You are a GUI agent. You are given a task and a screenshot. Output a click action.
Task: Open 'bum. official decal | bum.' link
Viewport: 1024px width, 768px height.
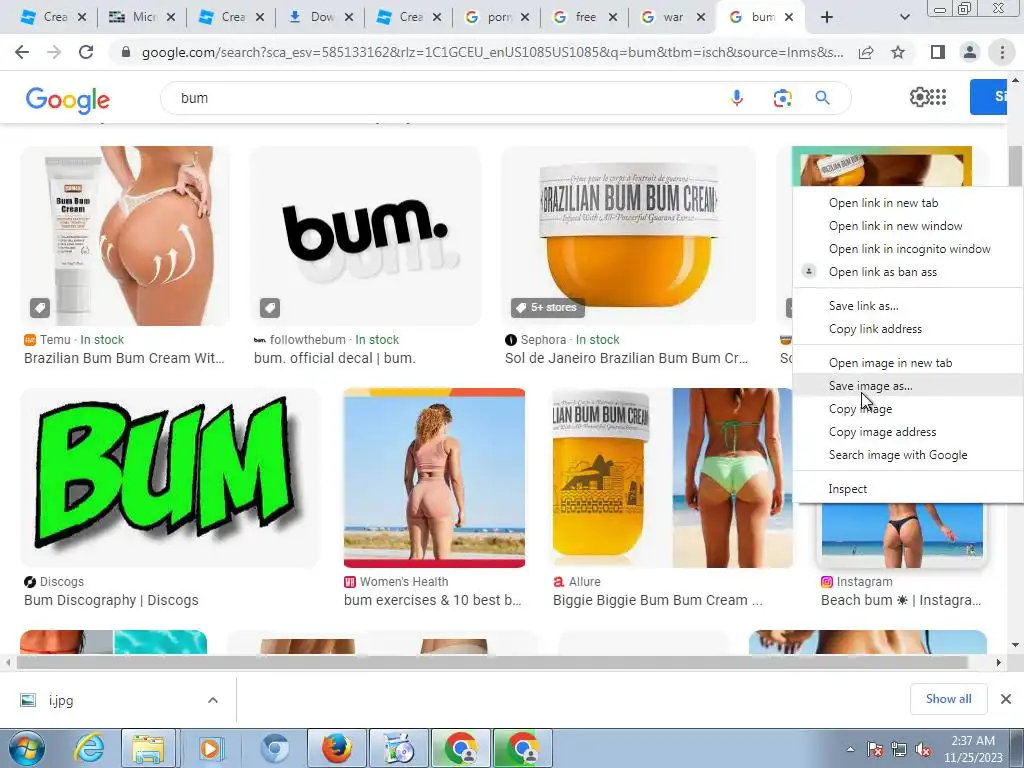click(334, 358)
